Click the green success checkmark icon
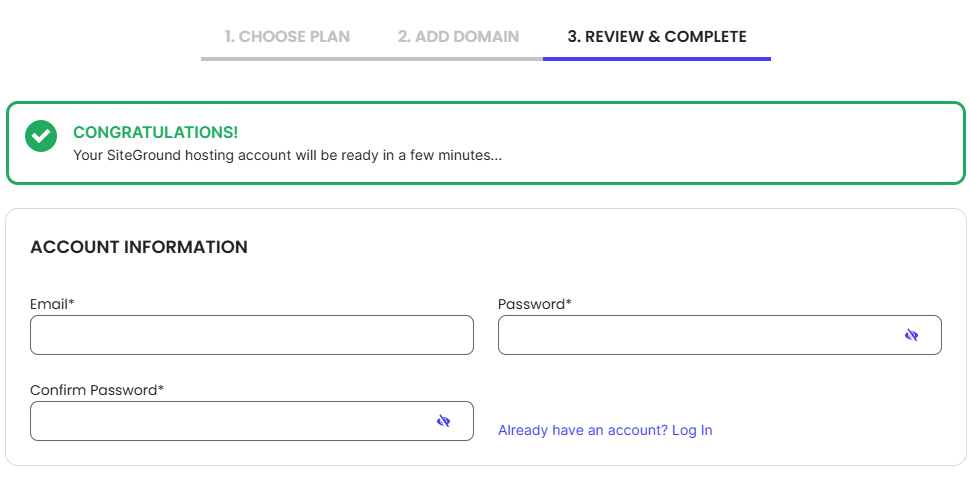The image size is (970, 480). [x=41, y=136]
